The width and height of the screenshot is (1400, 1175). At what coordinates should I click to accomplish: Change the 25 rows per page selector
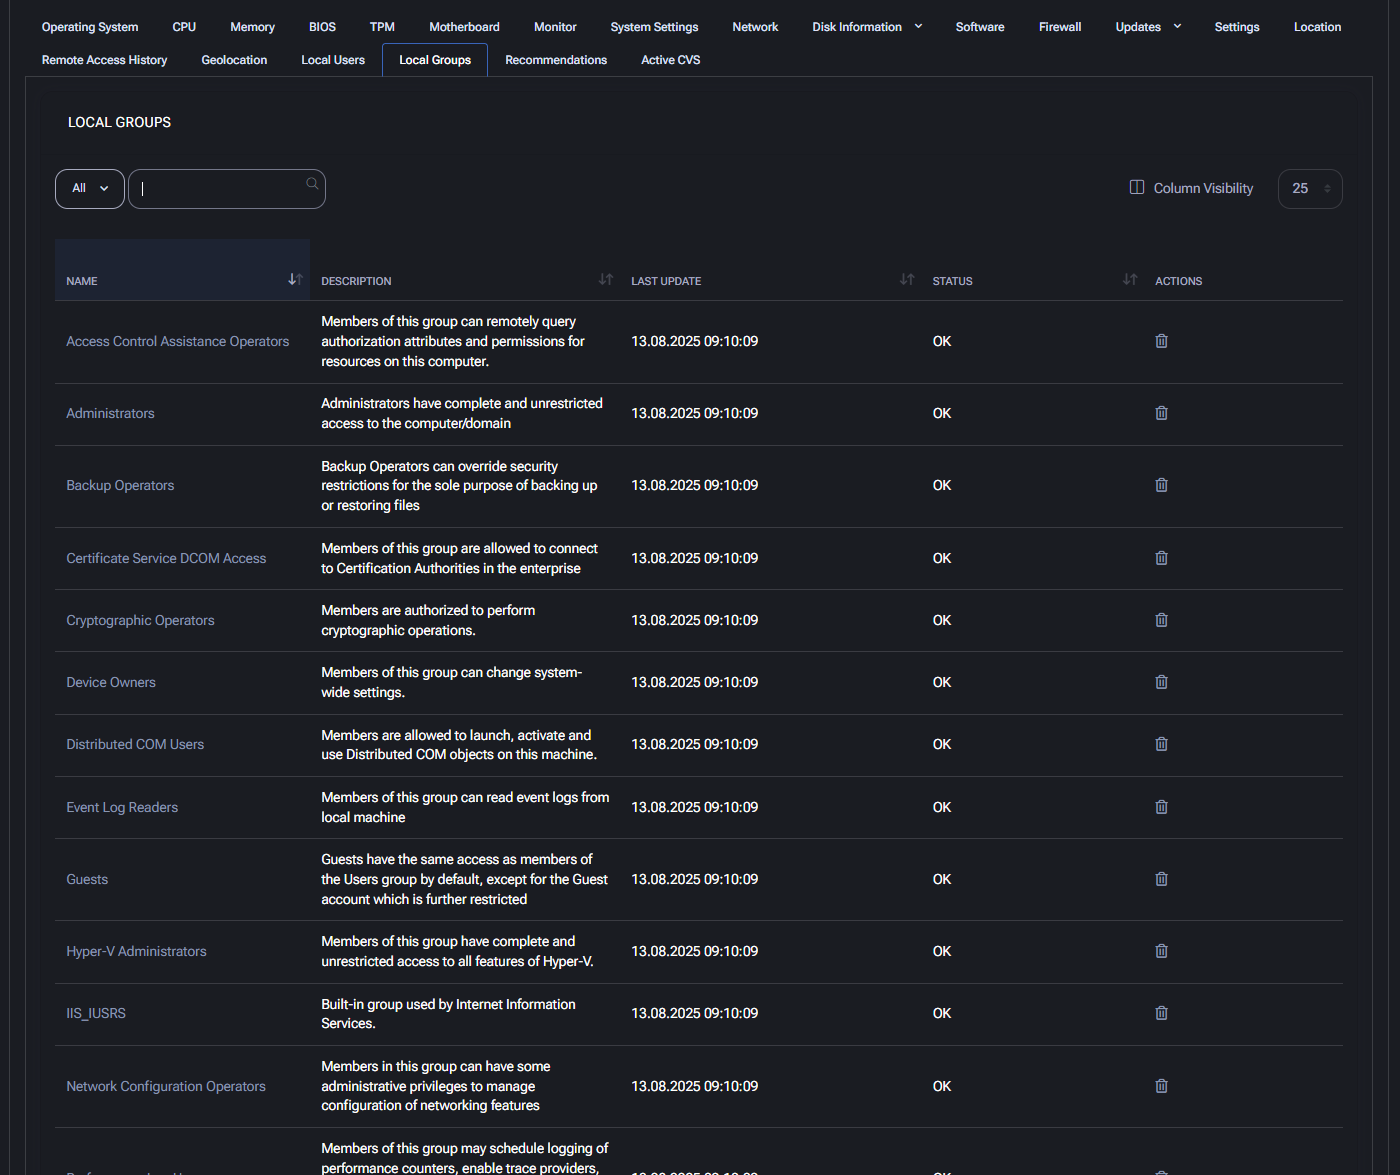click(1310, 189)
